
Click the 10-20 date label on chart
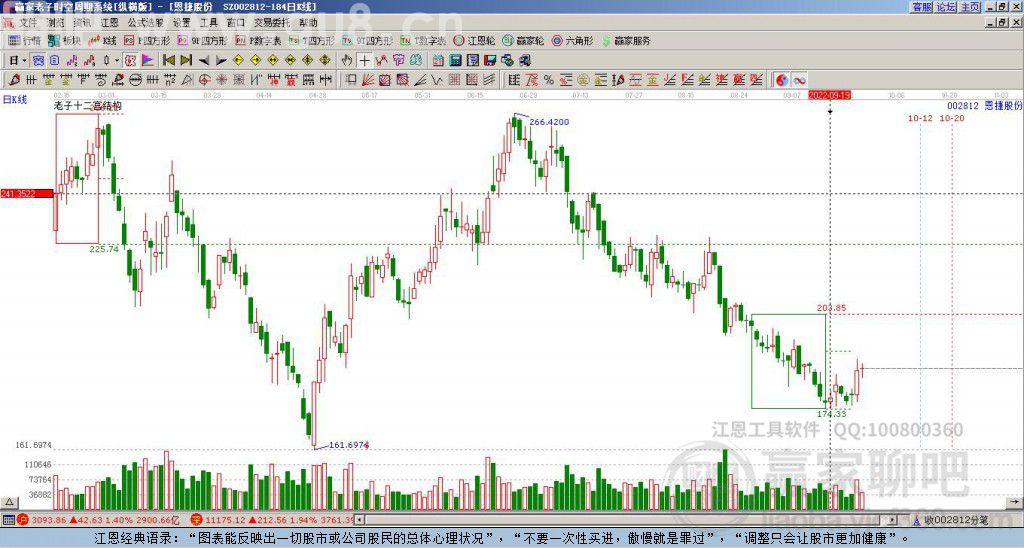[x=951, y=118]
